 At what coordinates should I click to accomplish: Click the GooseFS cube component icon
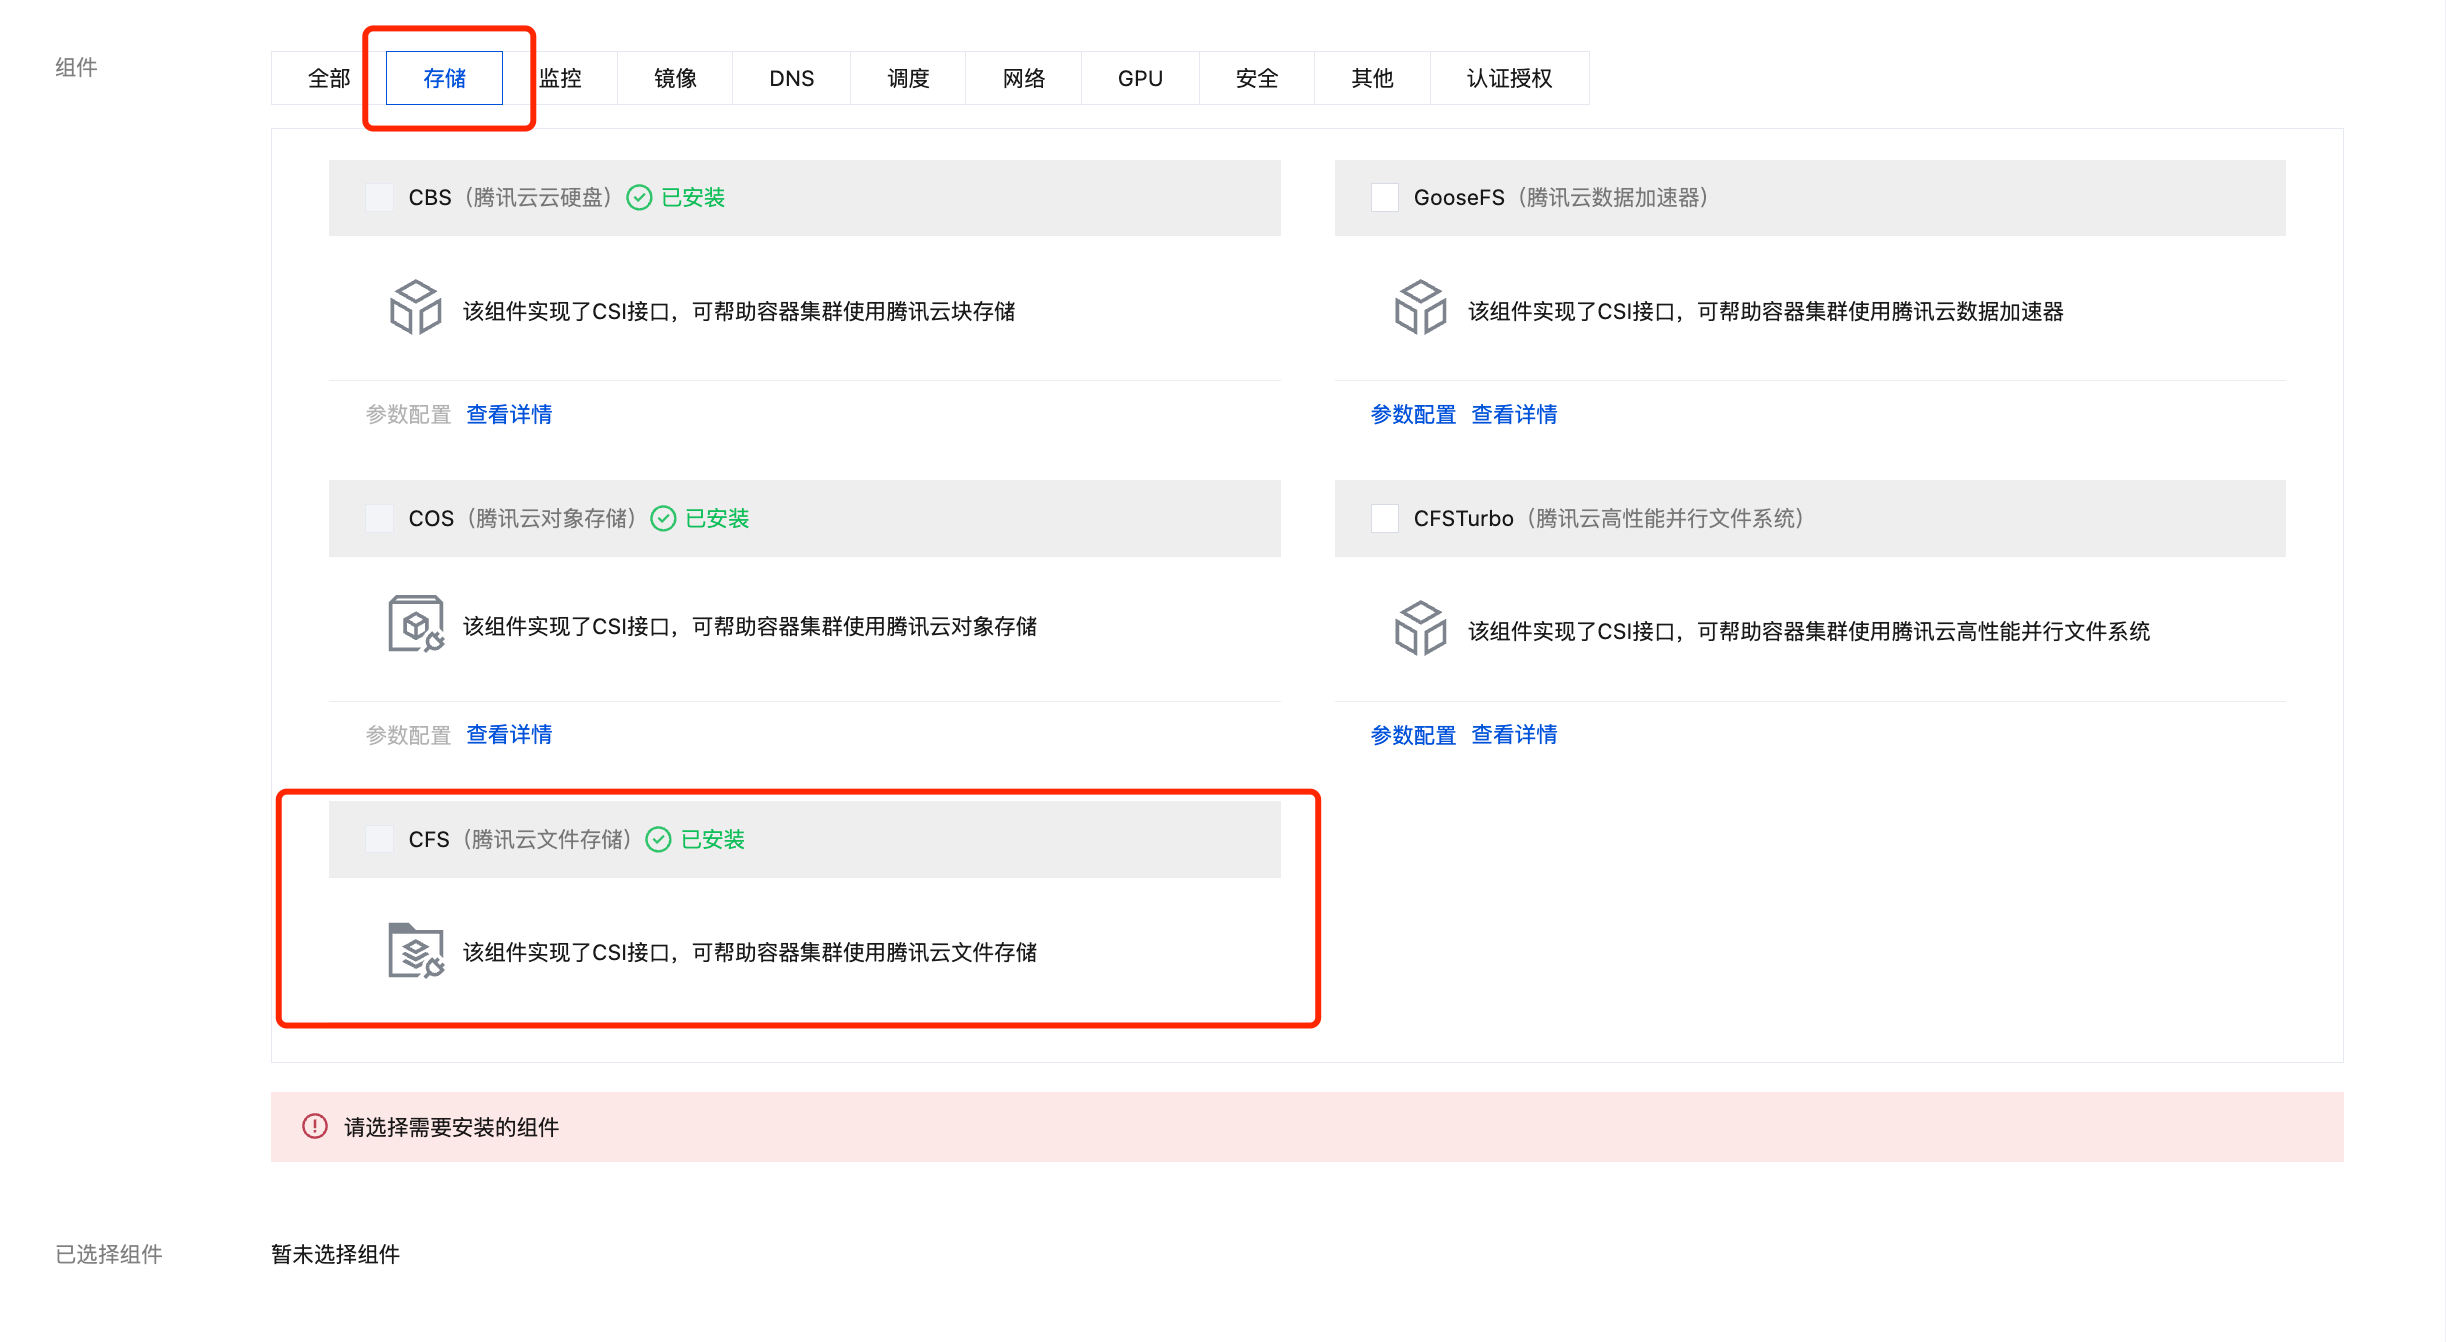click(1420, 307)
